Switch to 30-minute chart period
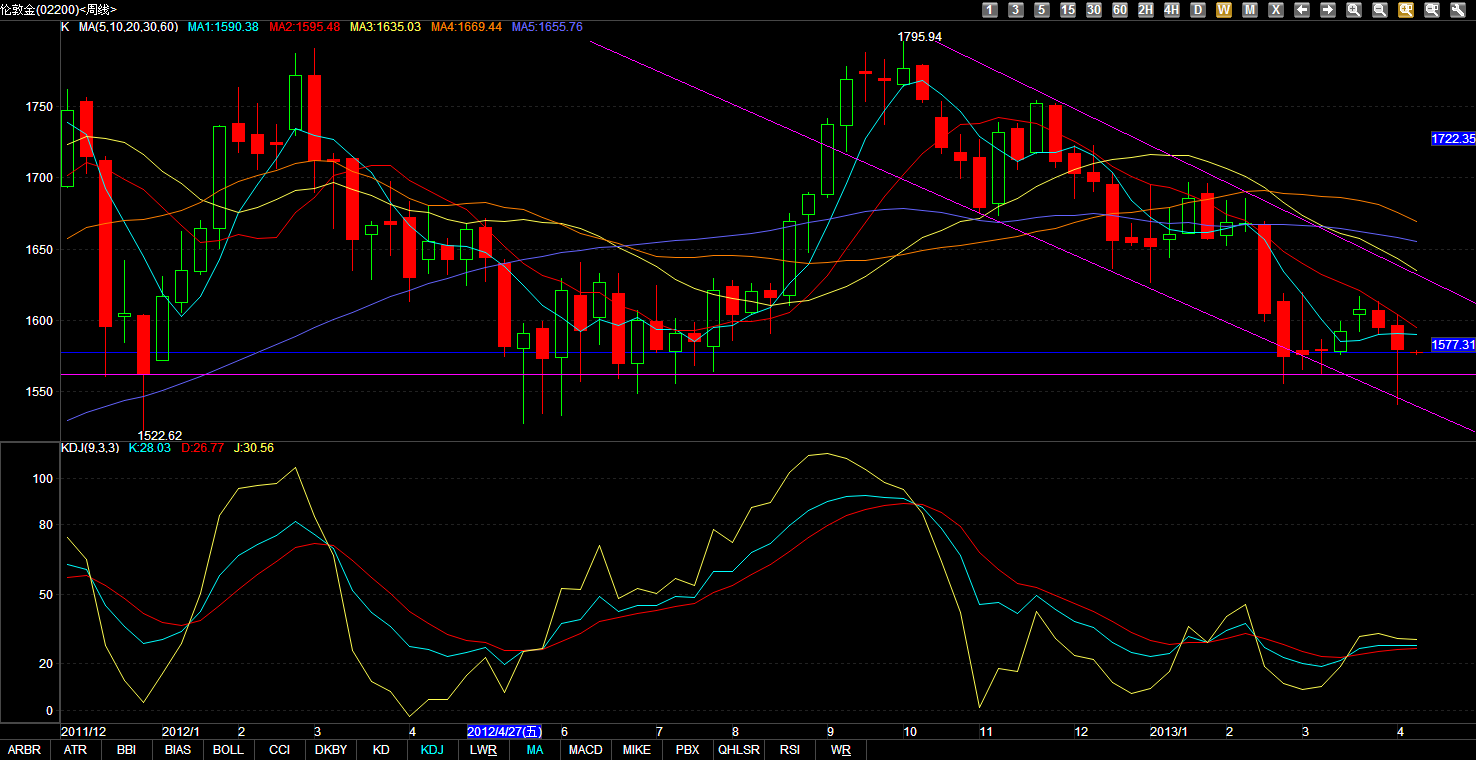Screen dimensions: 1476x760 pyautogui.click(x=1094, y=10)
